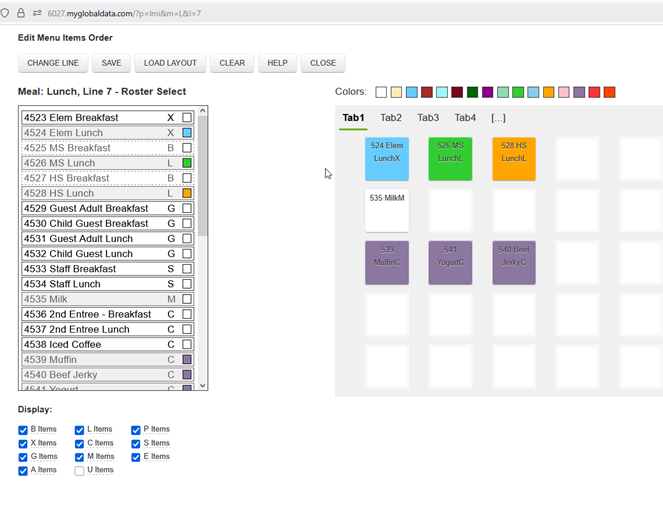Enable the U Items display checkbox

pos(79,471)
